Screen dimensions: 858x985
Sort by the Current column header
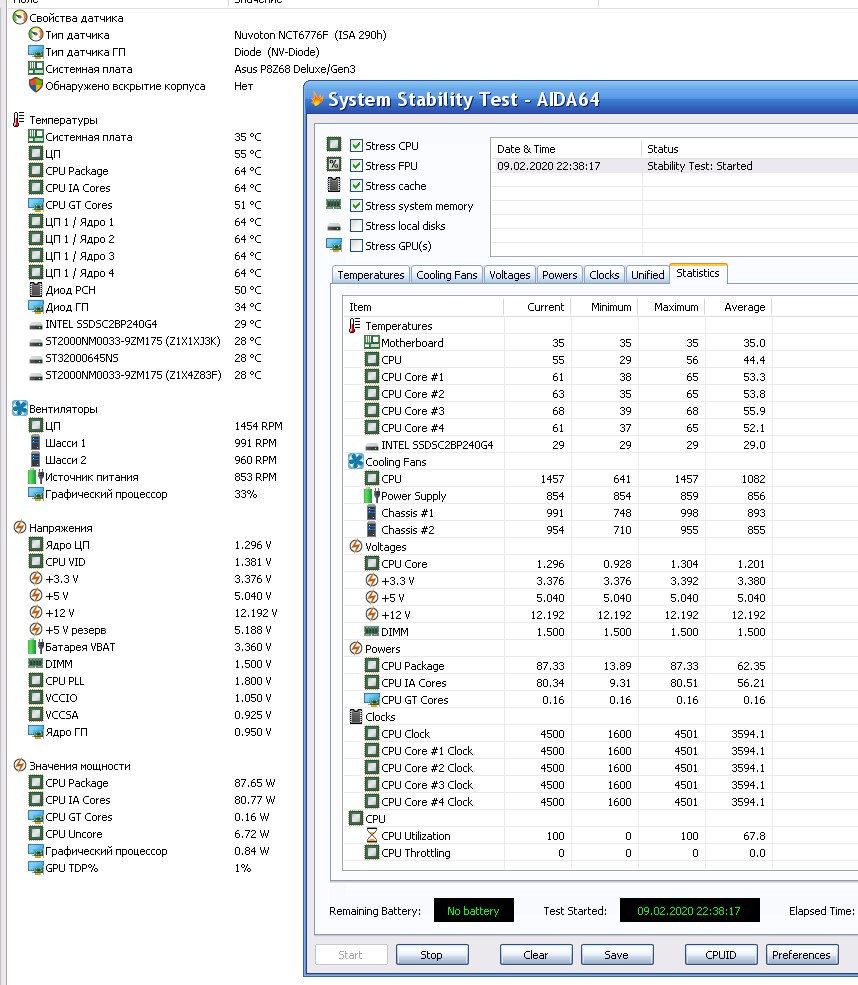click(537, 307)
